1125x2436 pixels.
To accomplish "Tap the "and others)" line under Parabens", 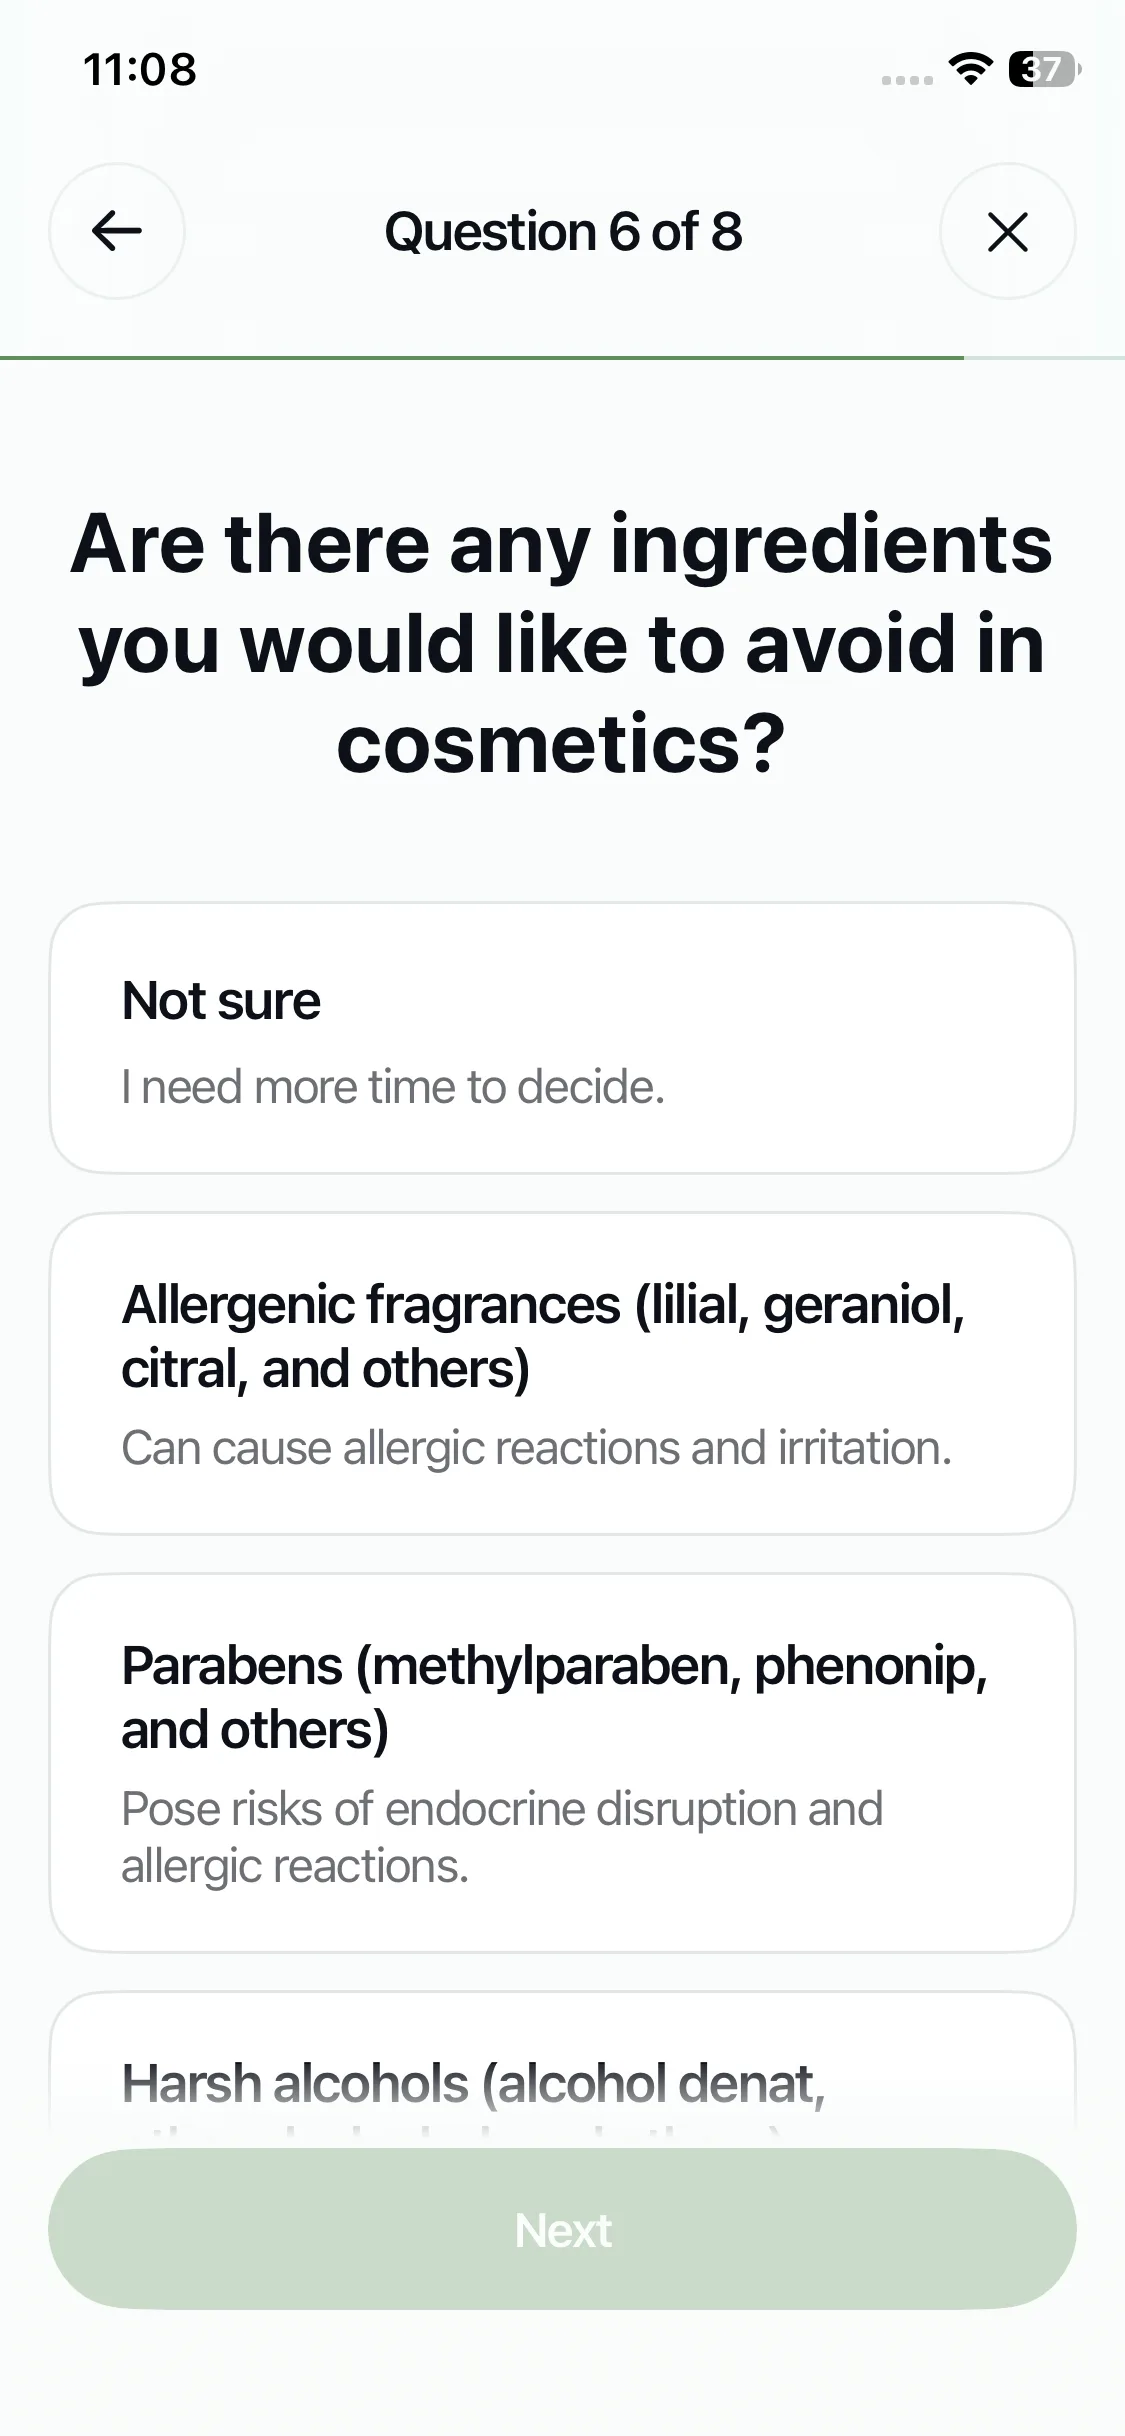I will point(255,1730).
